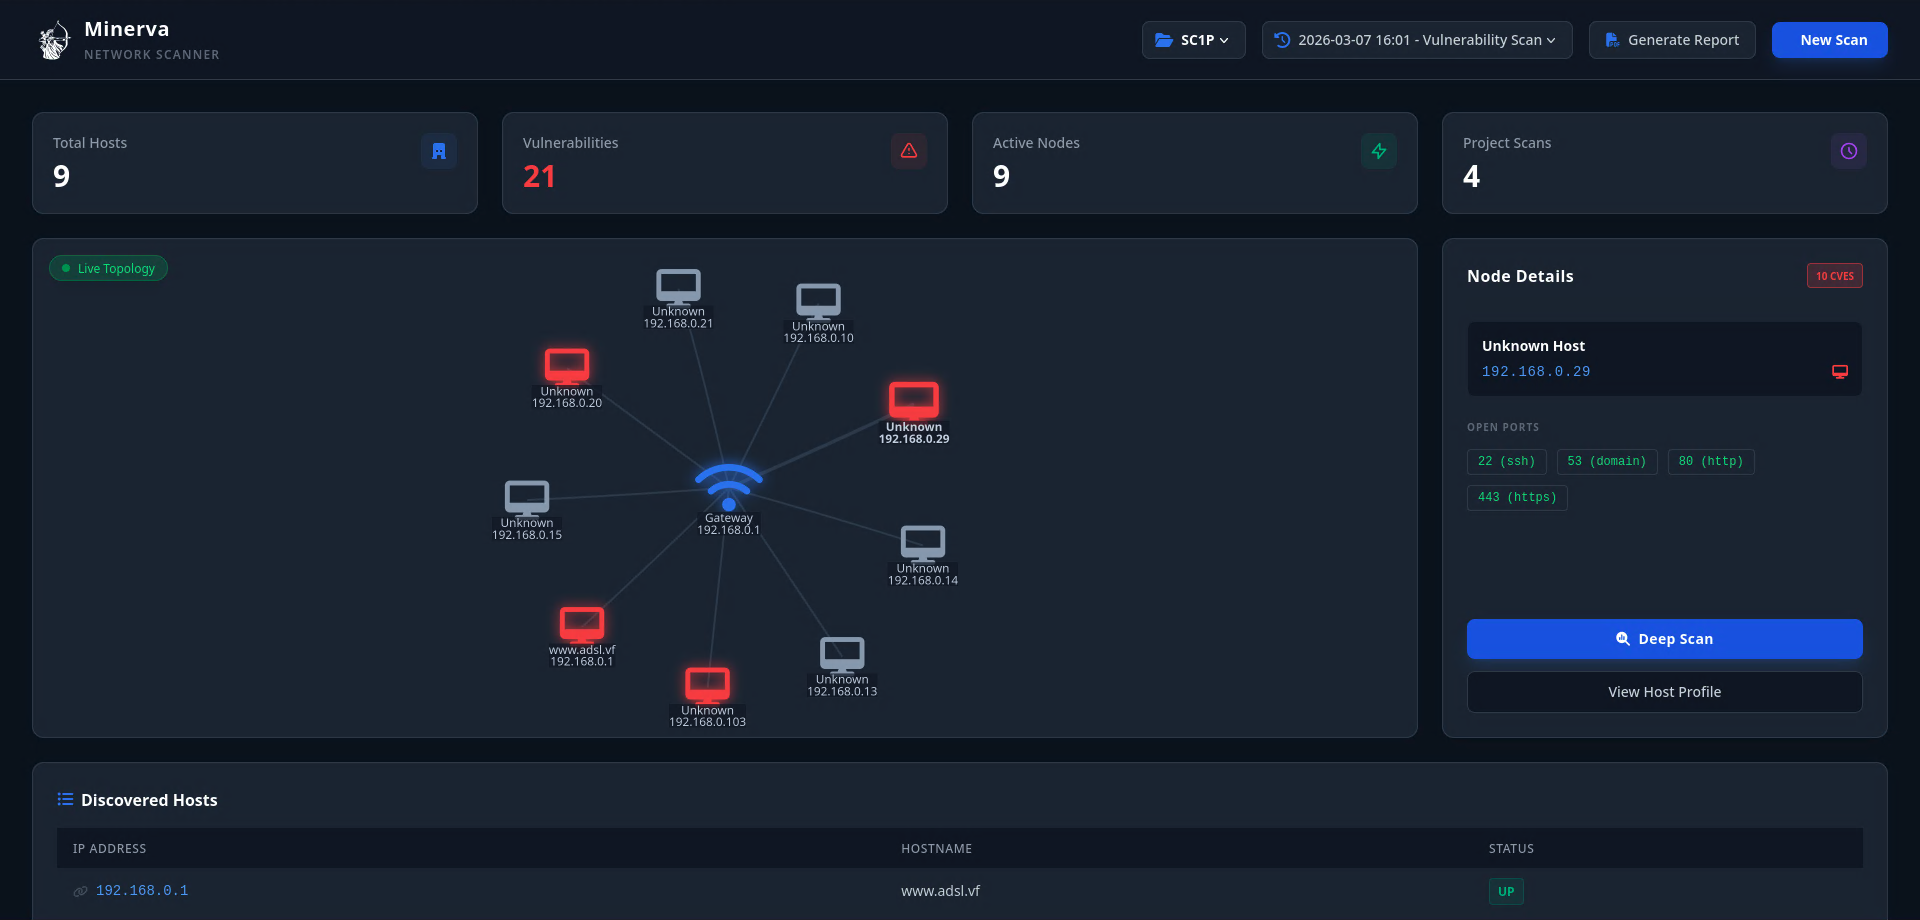Image resolution: width=1920 pixels, height=920 pixels.
Task: Click the chain link icon beside 192.168.0.1
Action: (80, 891)
